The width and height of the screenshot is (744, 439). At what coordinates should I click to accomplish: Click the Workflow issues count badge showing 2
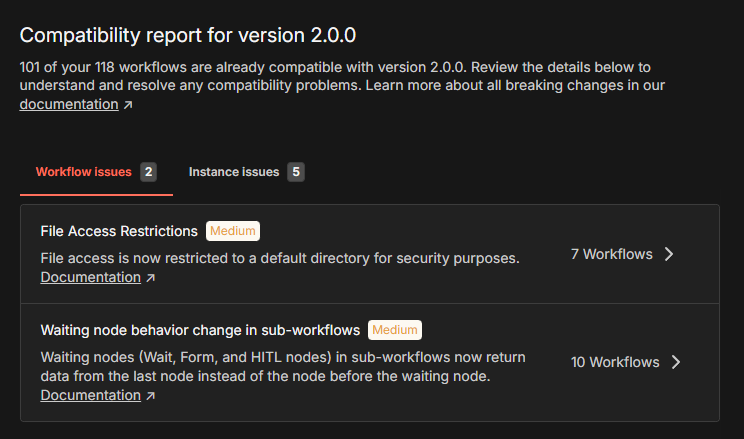tap(148, 172)
